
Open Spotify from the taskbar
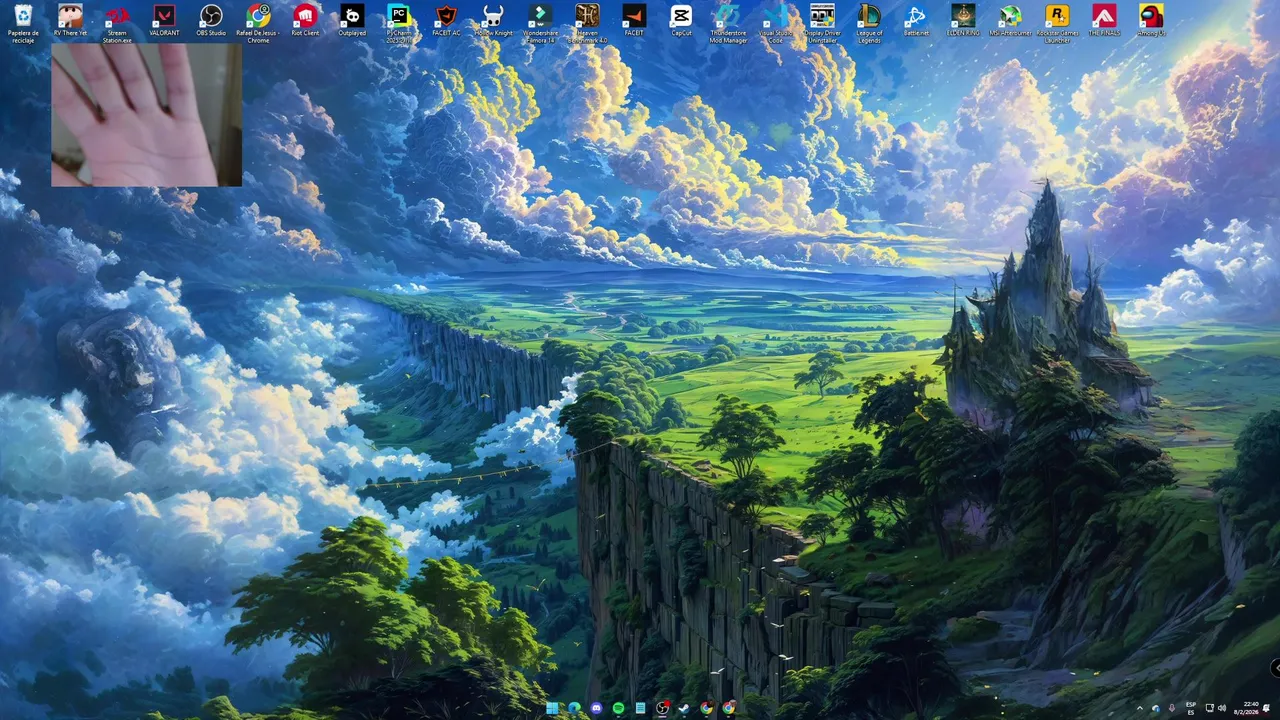(x=618, y=708)
